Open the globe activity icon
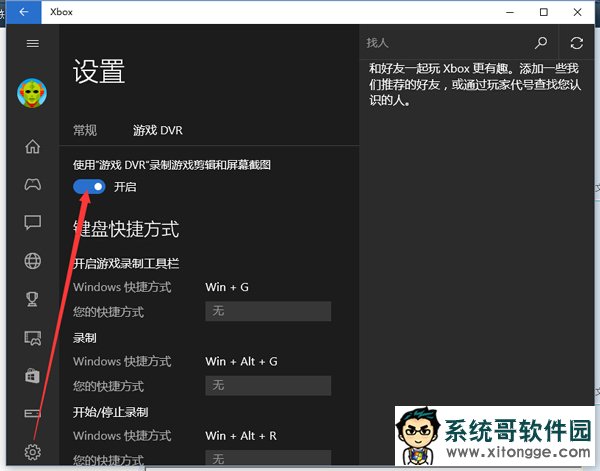The height and width of the screenshot is (471, 600). click(33, 261)
